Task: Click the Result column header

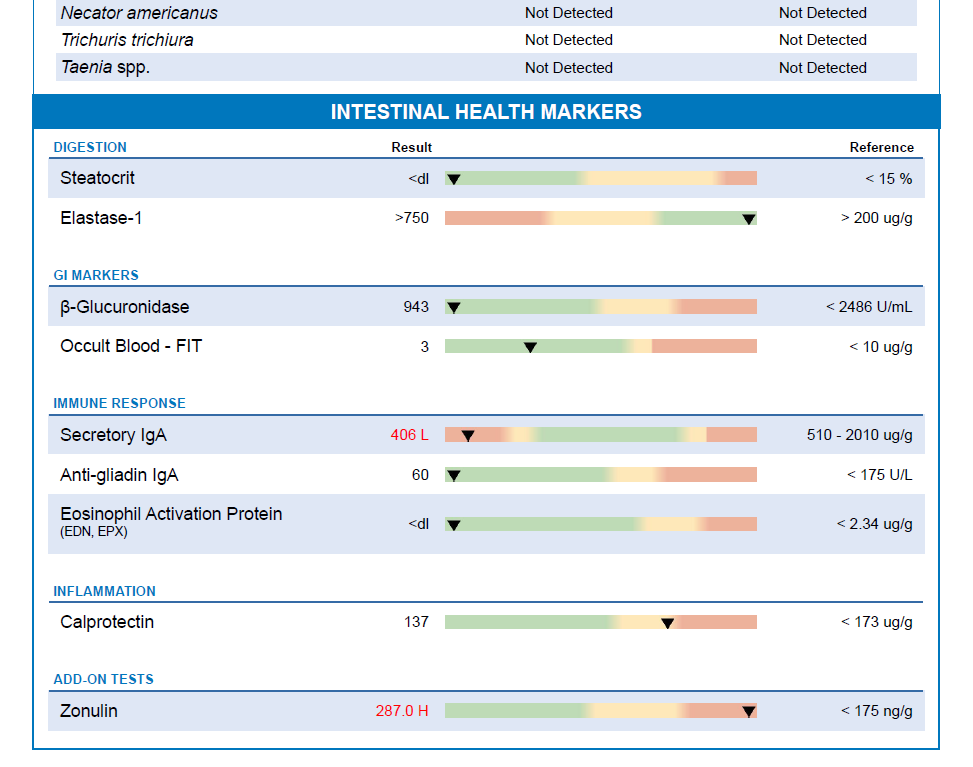Action: click(x=411, y=147)
